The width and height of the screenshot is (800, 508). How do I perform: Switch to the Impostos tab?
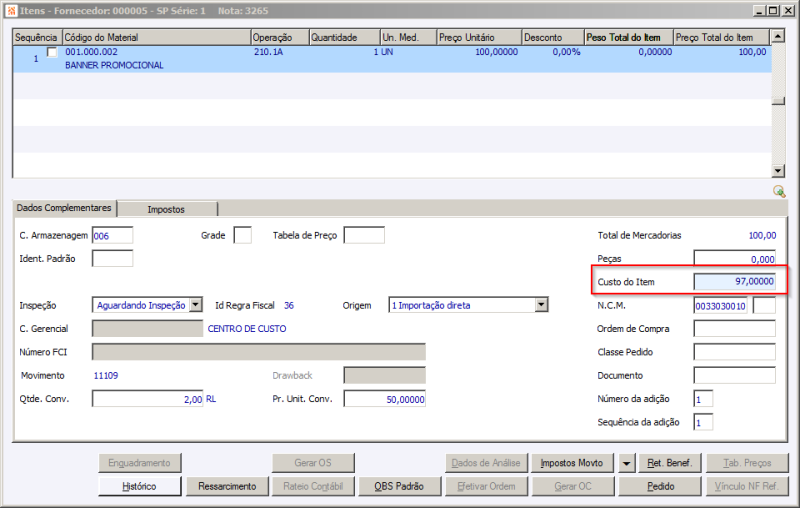tap(166, 209)
